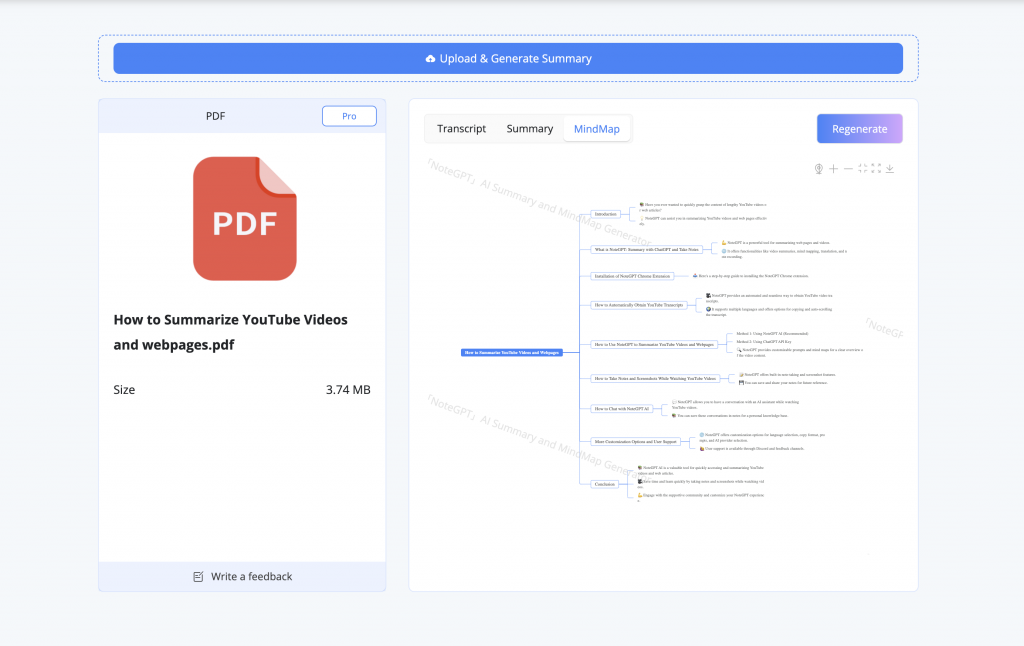Click the fit-to-view inward corners icon
This screenshot has height=646, width=1024.
pos(862,169)
